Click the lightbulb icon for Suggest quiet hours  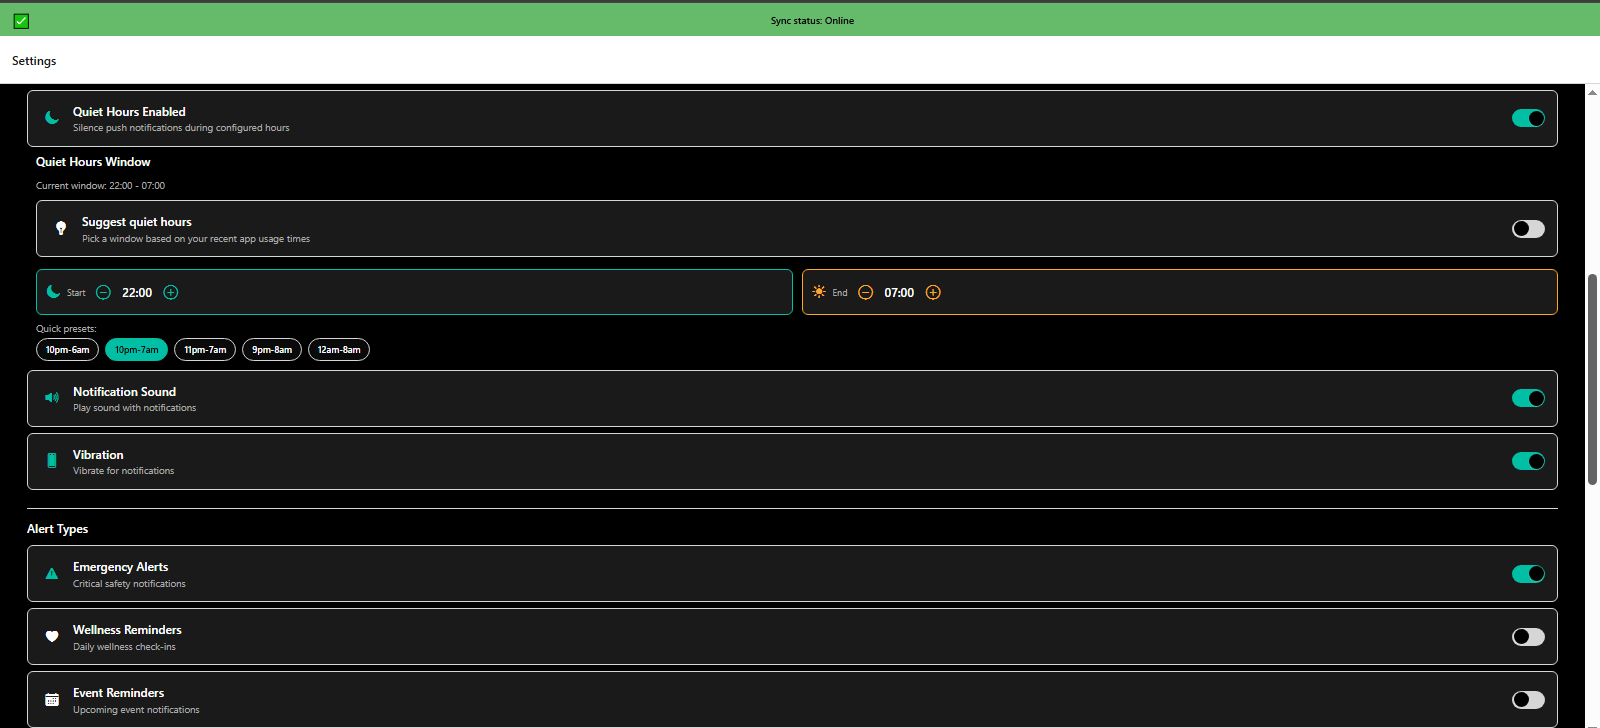(x=61, y=228)
